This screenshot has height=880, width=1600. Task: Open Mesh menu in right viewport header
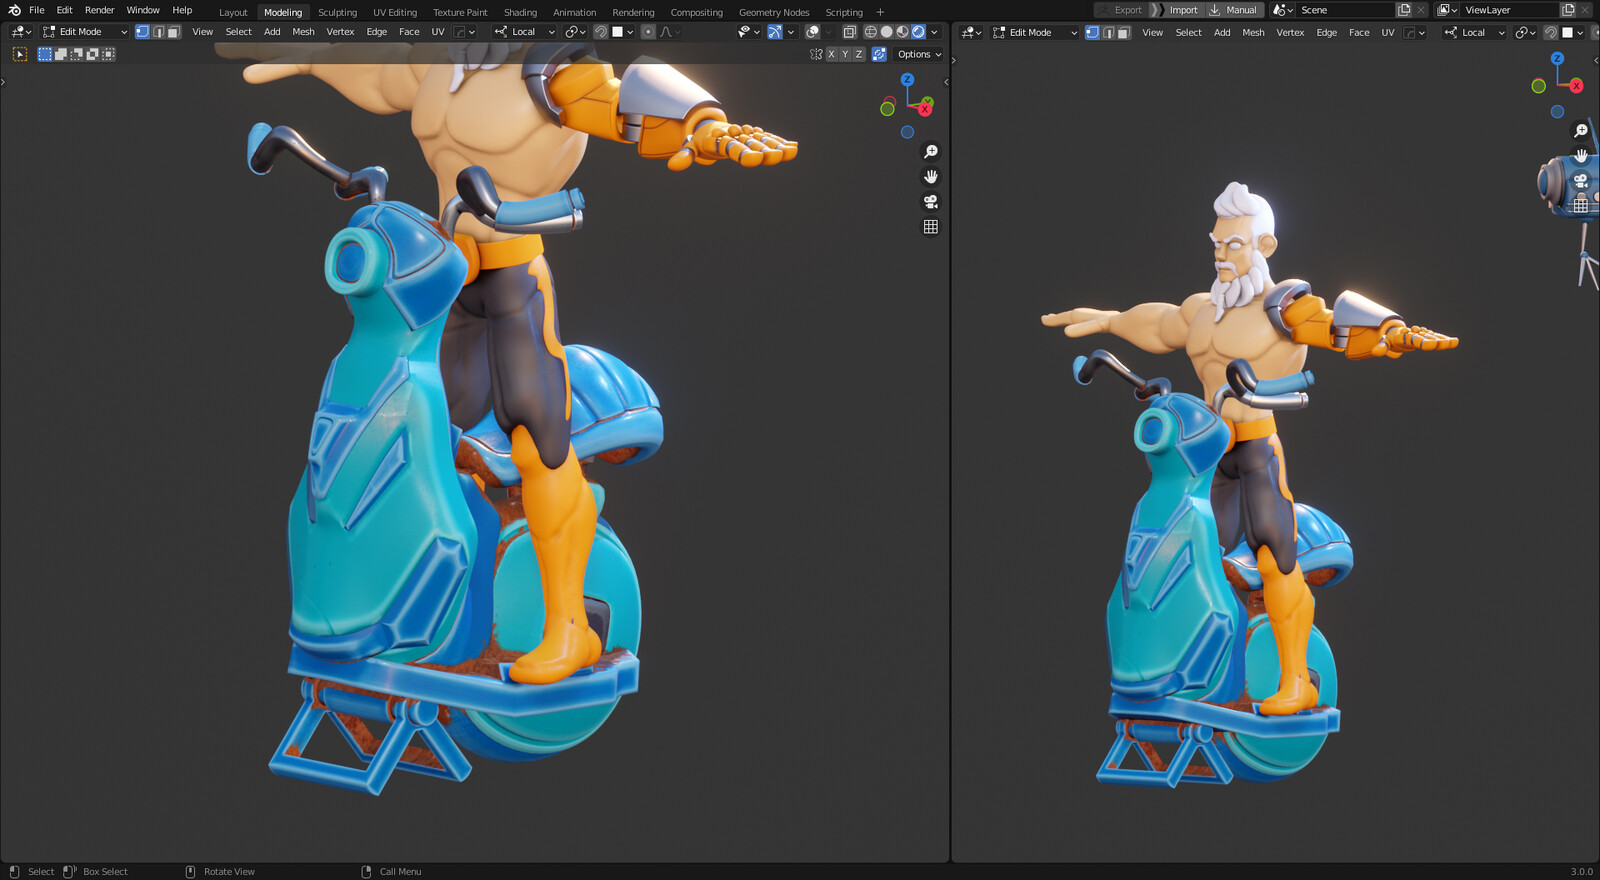pyautogui.click(x=1253, y=32)
